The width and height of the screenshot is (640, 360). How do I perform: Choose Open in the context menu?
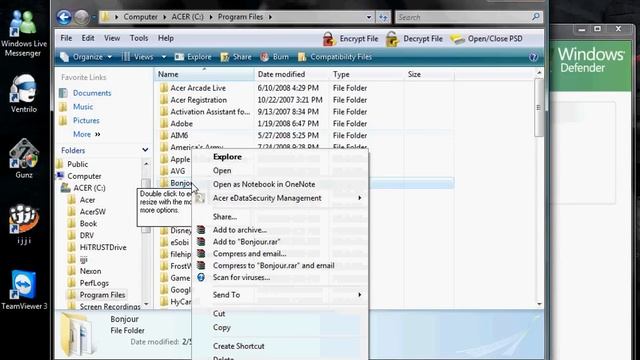pyautogui.click(x=222, y=171)
